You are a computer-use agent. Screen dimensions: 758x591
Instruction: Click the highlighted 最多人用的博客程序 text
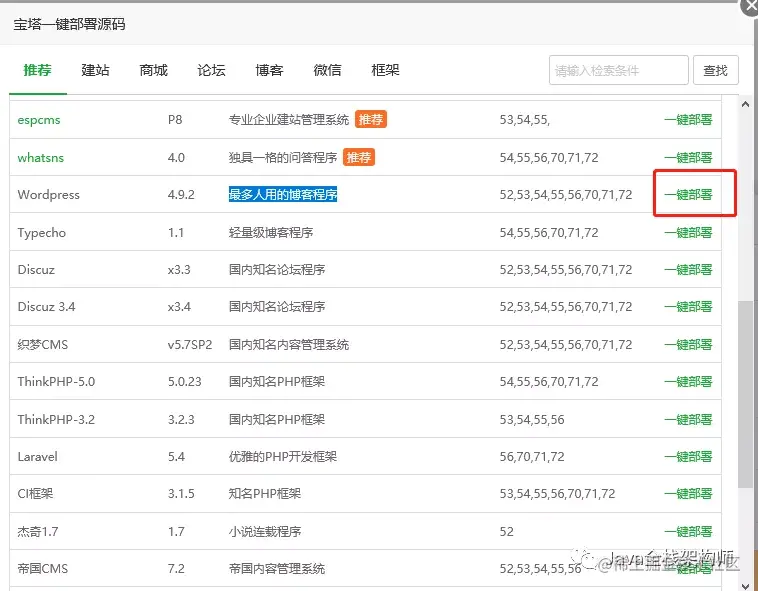point(283,195)
